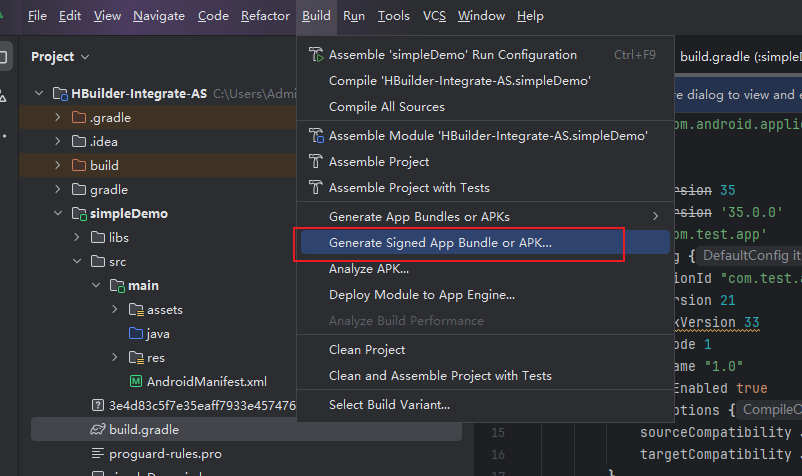Expand the res folder
The width and height of the screenshot is (802, 476).
click(115, 358)
